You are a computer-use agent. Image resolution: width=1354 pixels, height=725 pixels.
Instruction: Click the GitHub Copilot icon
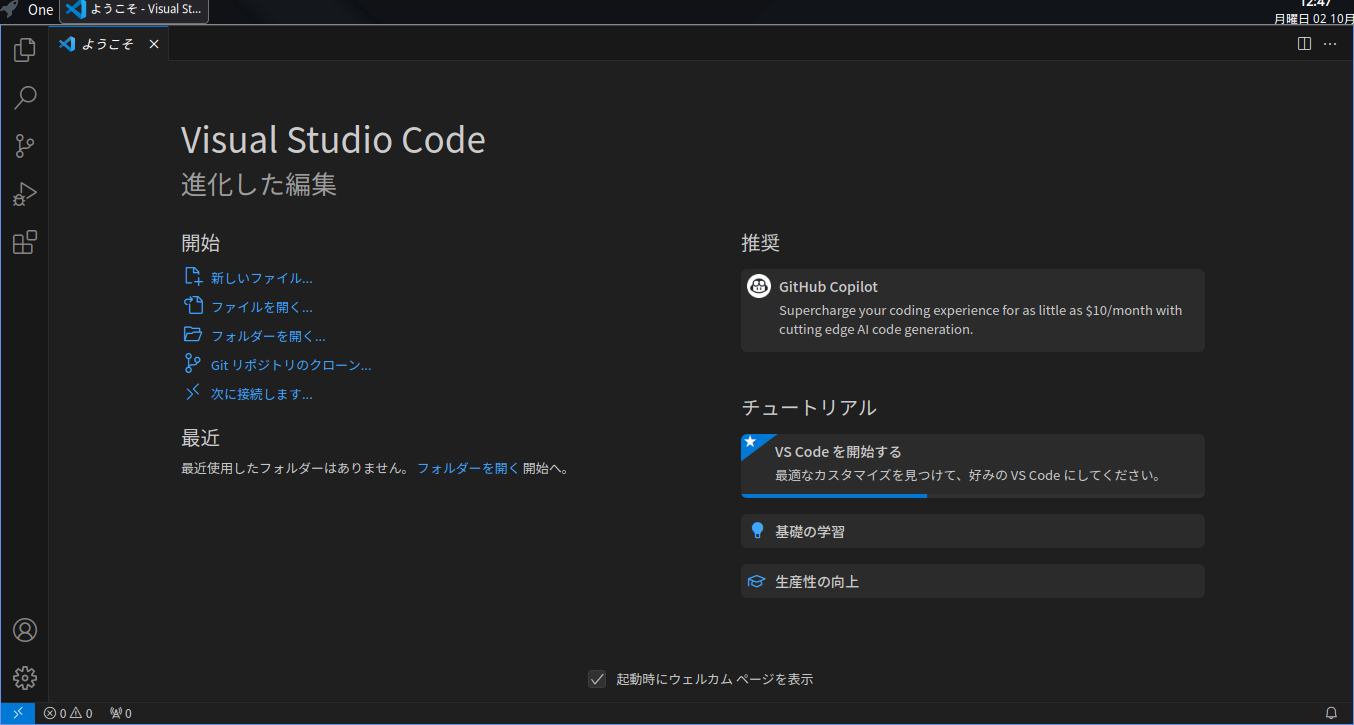pyautogui.click(x=759, y=286)
